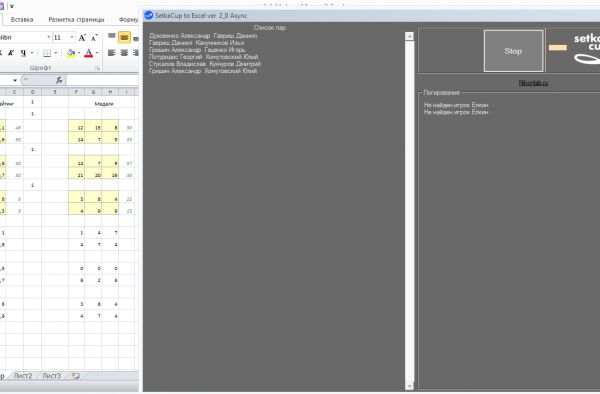This screenshot has height=394, width=600.
Task: Click the Top Align icon
Action: (x=112, y=37)
